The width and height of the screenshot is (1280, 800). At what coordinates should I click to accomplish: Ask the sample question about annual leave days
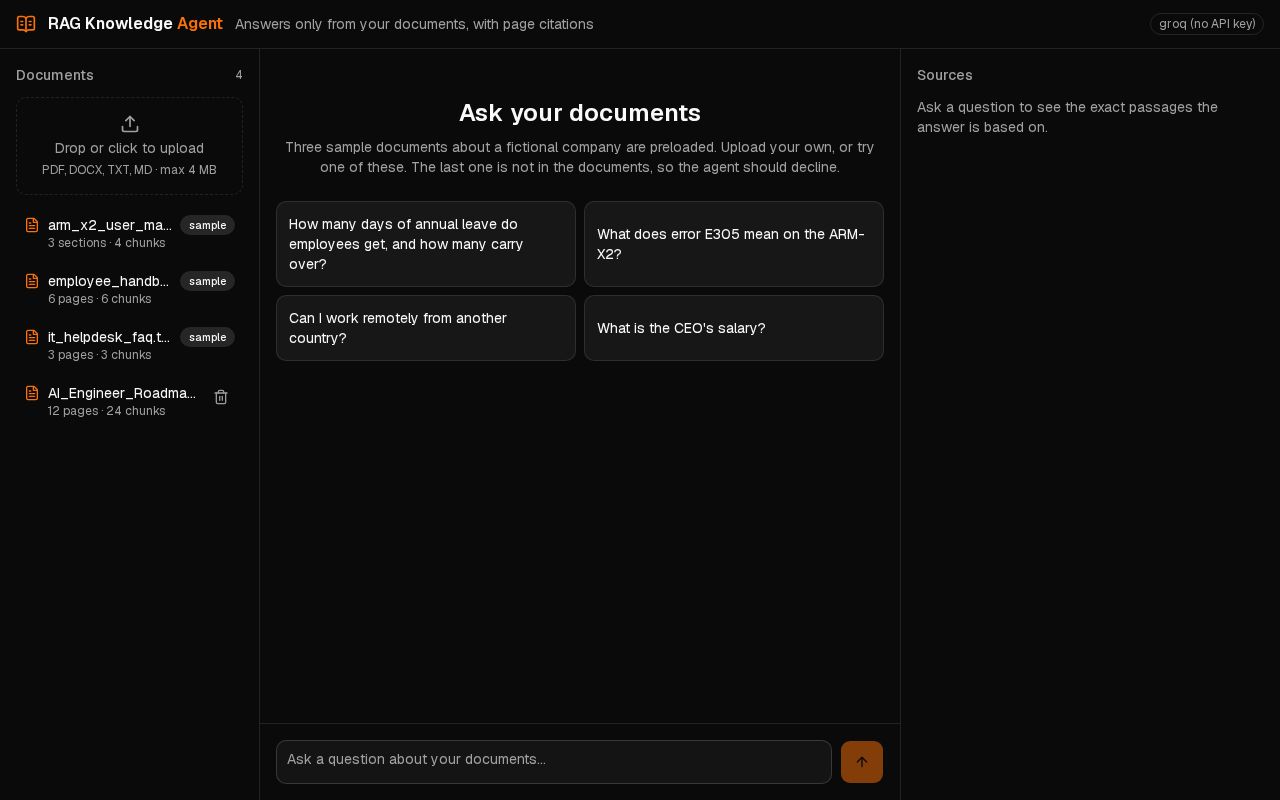(x=426, y=244)
